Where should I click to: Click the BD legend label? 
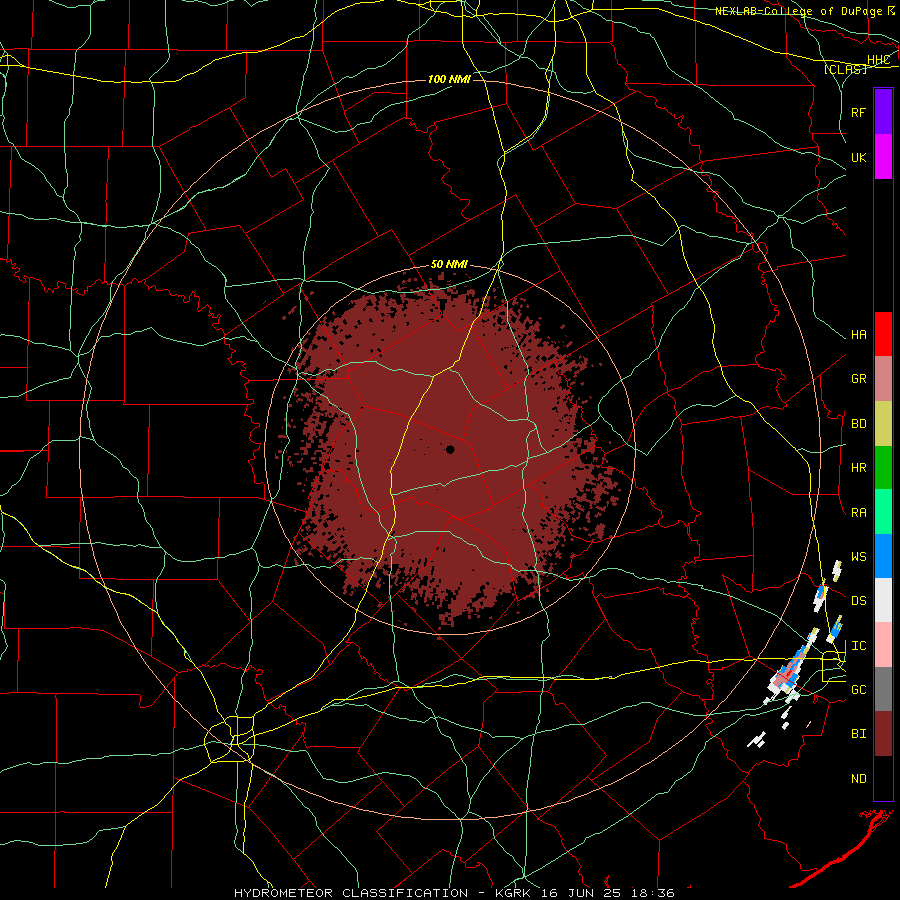[858, 424]
